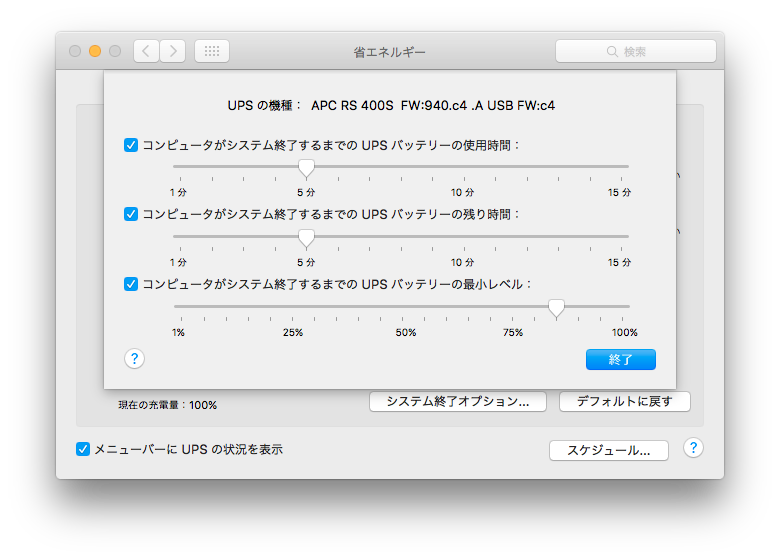Toggle メニューバーに UPS の状況を表示 checkbox
The height and width of the screenshot is (559, 780).
pyautogui.click(x=83, y=449)
